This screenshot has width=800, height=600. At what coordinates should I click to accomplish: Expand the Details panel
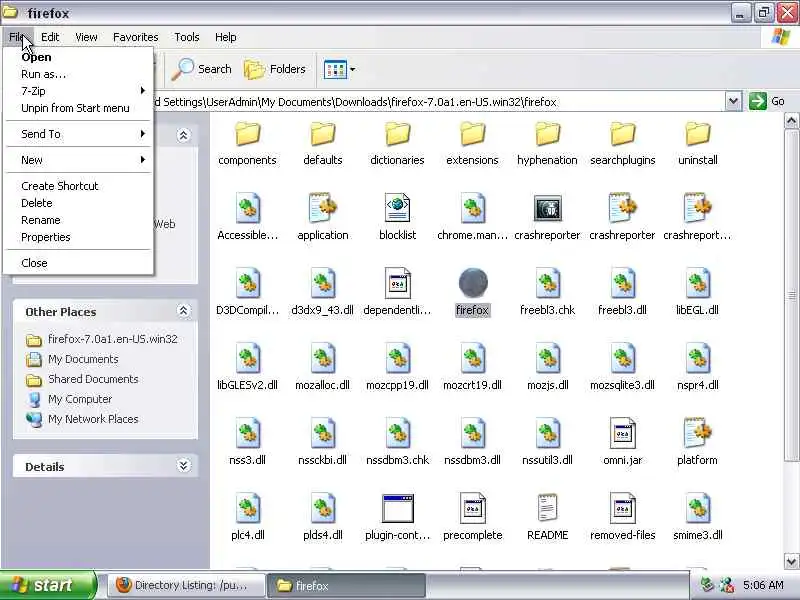point(183,465)
